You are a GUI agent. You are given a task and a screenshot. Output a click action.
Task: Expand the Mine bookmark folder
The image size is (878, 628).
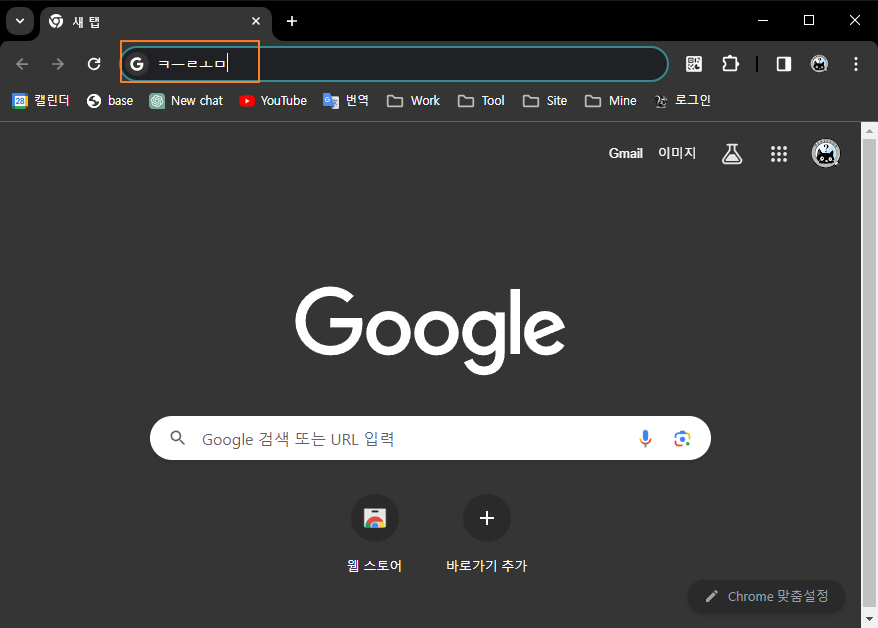coord(610,101)
